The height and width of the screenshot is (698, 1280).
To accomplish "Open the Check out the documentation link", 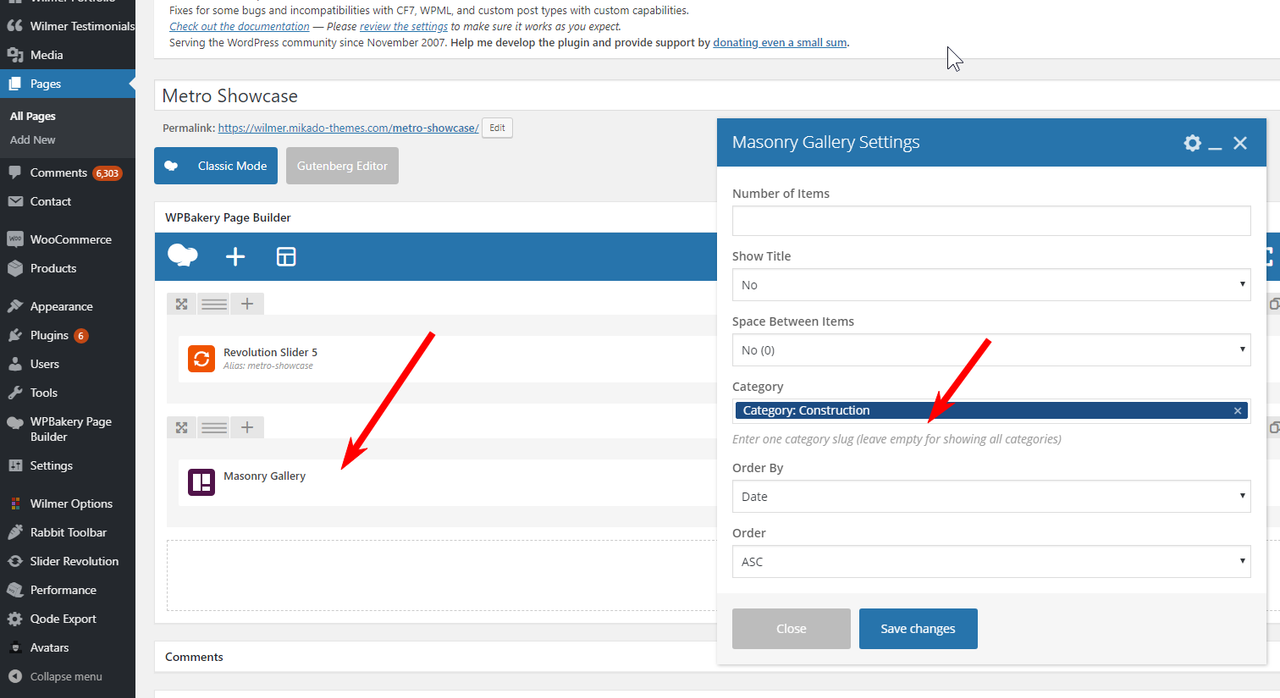I will pos(239,27).
